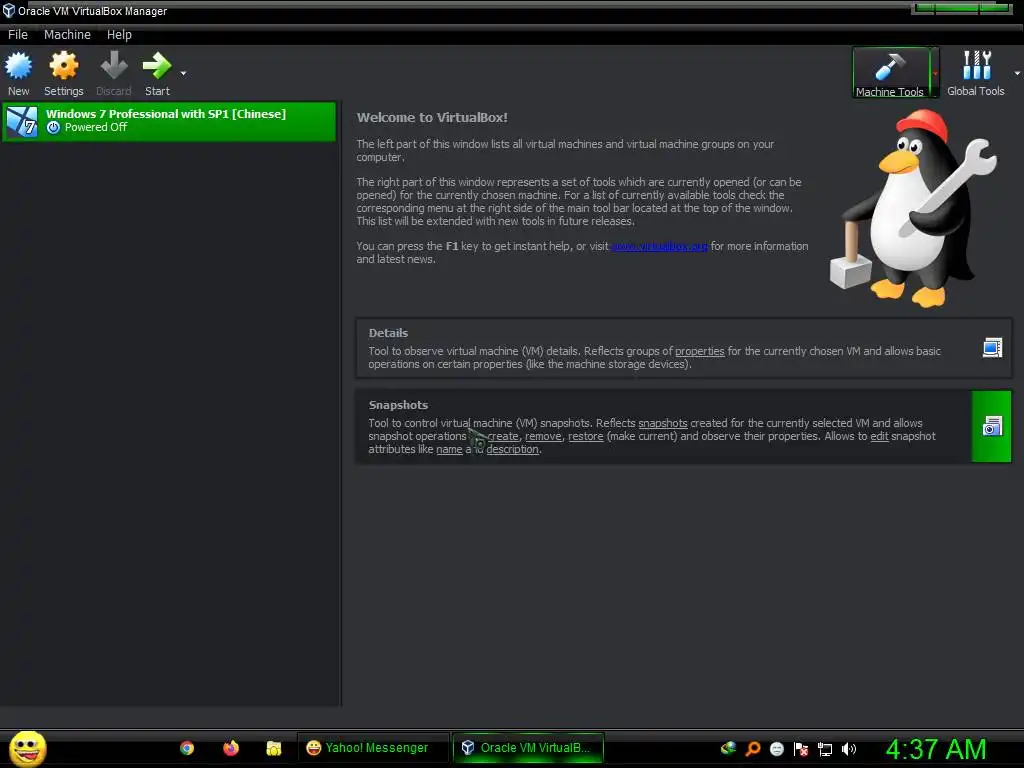
Task: Select Global Tools button
Action: point(976,72)
